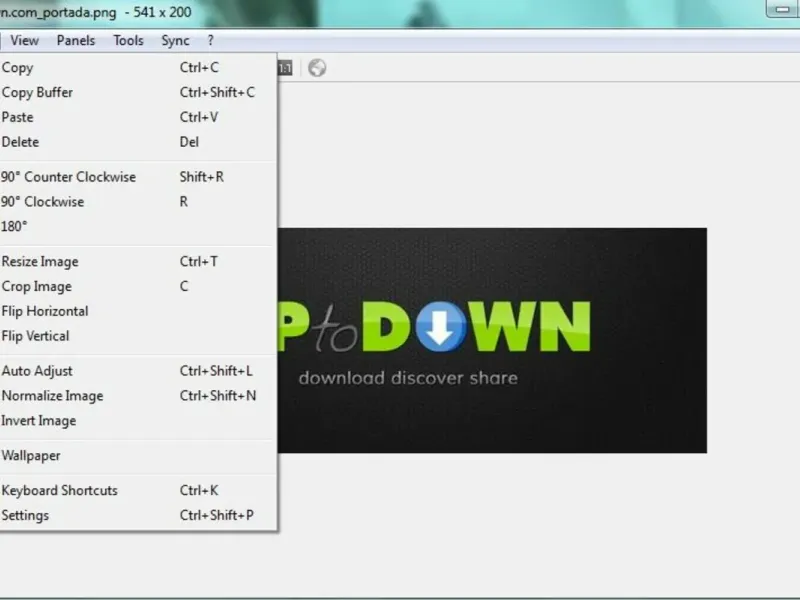
Task: Choose Paste in the dropdown menu
Action: (138, 117)
